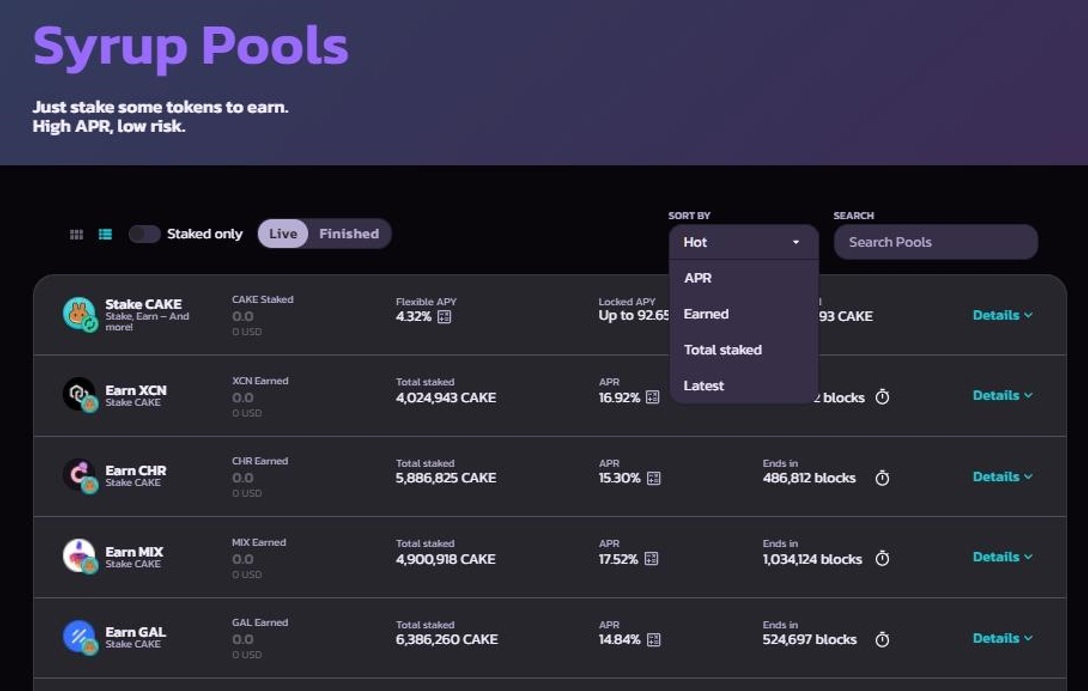
Task: Expand Details for Earn GAL pool
Action: [1002, 638]
